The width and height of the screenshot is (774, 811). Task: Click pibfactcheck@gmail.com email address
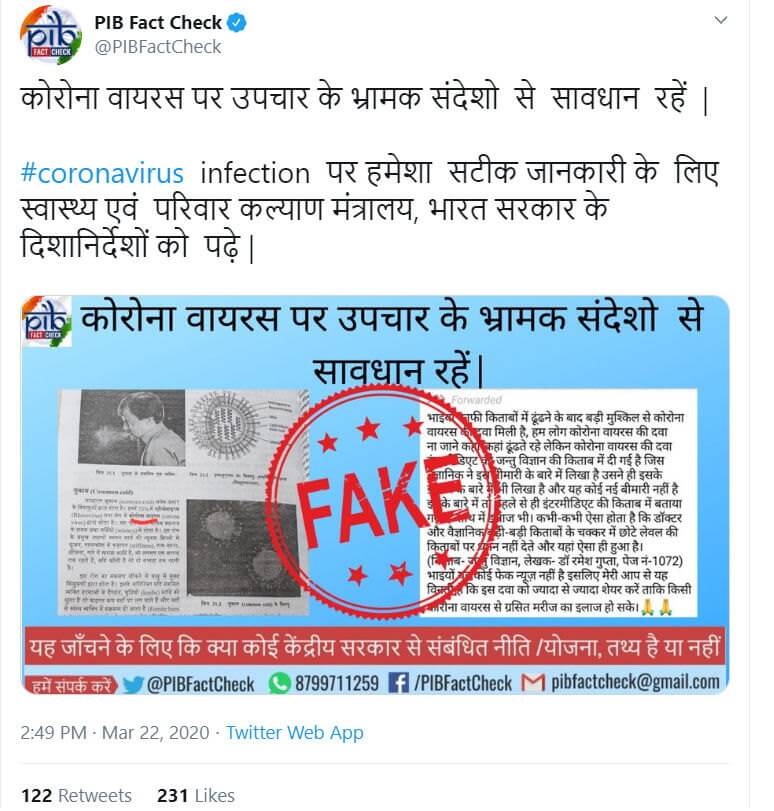point(635,682)
